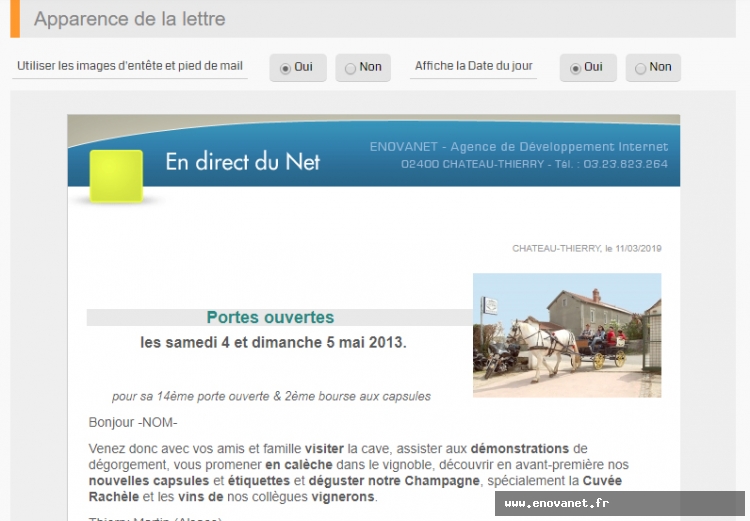This screenshot has width=750, height=521.
Task: Click the '02400 CHATEAU-THIERRY' address line
Action: click(x=534, y=164)
